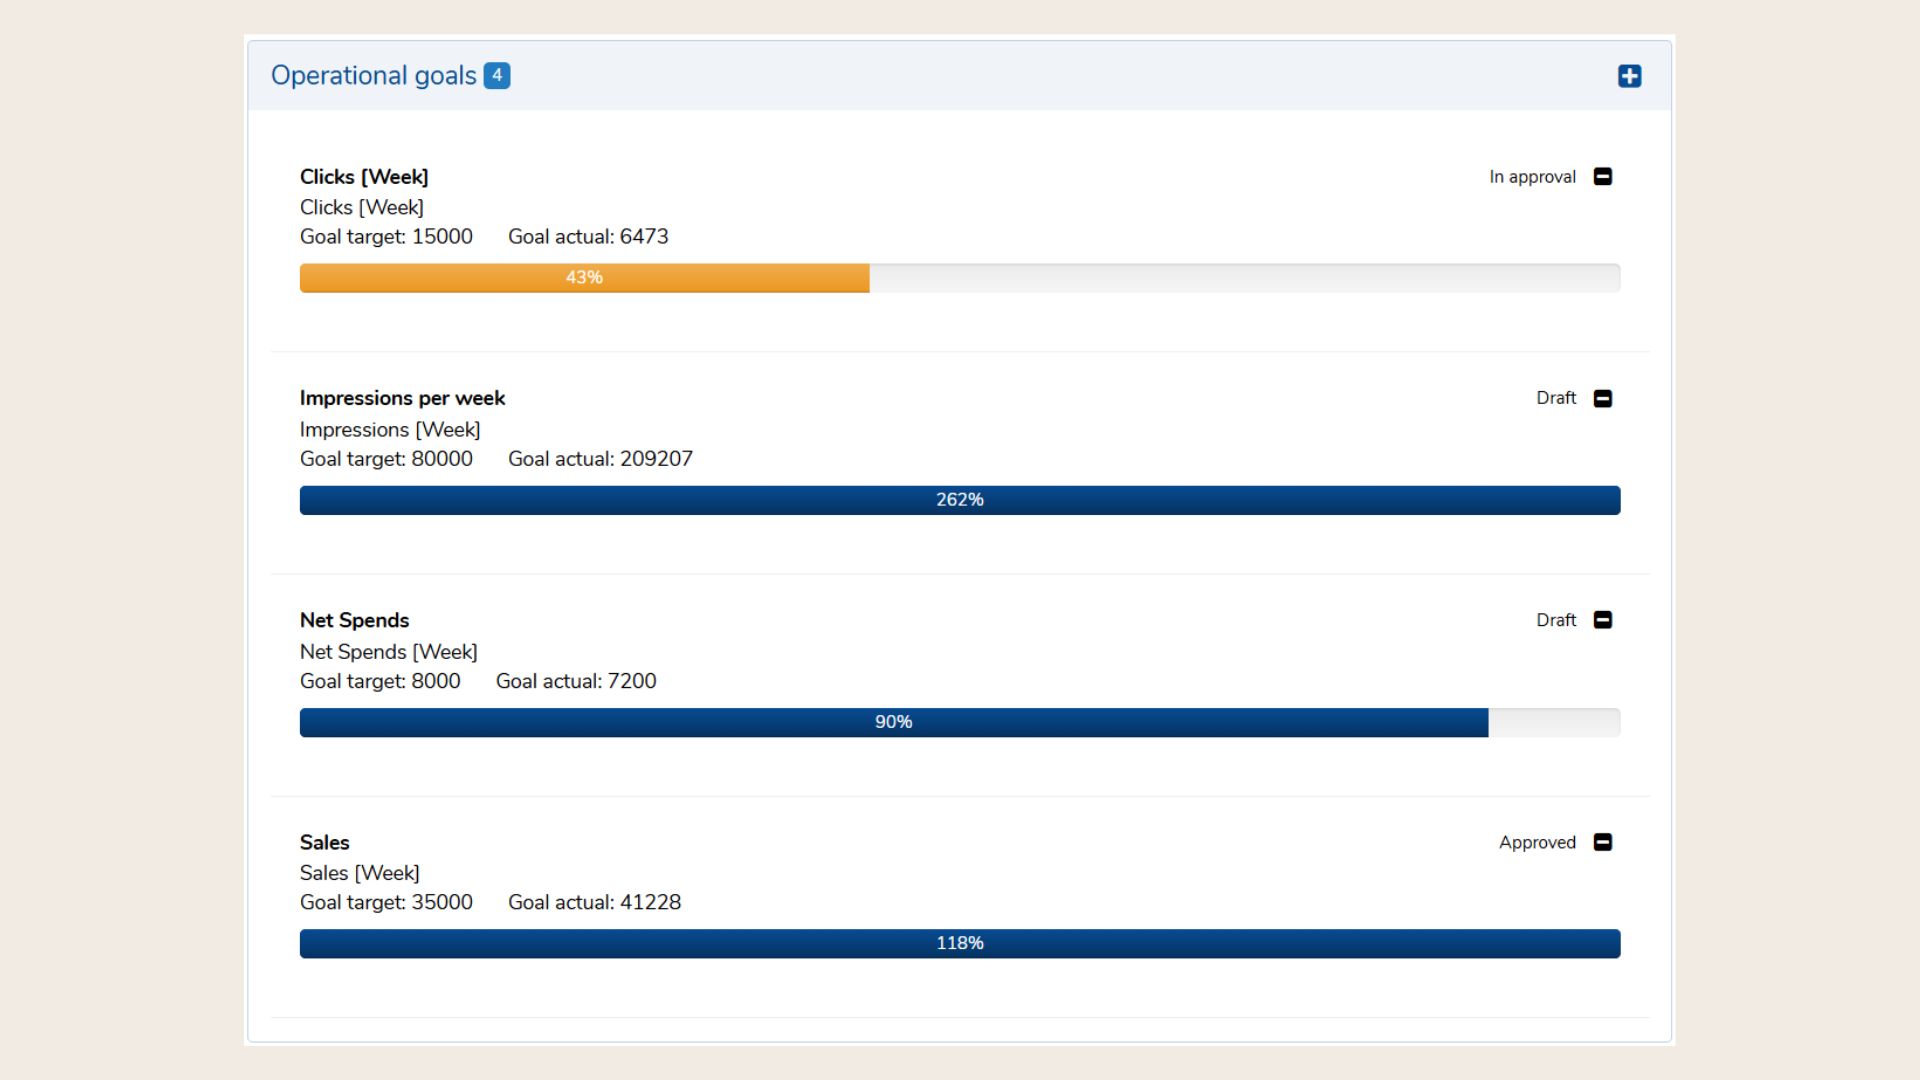Click the In approval status label
Image resolution: width=1920 pixels, height=1080 pixels.
(1532, 177)
